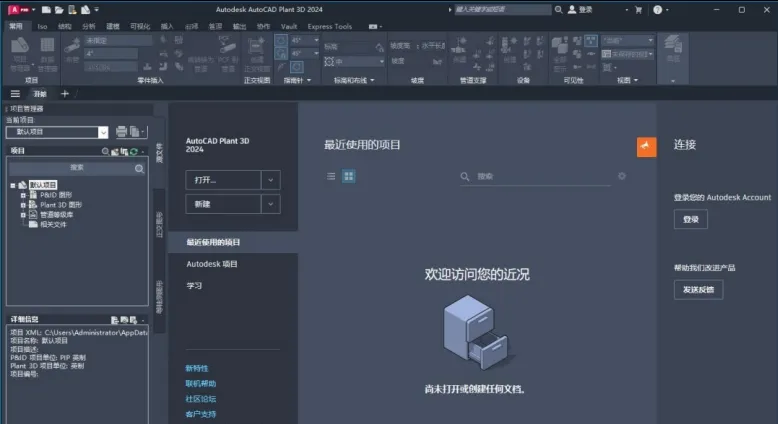Screen dimensions: 778x424
Task: Click the New file quick-access icon
Action: click(46, 9)
